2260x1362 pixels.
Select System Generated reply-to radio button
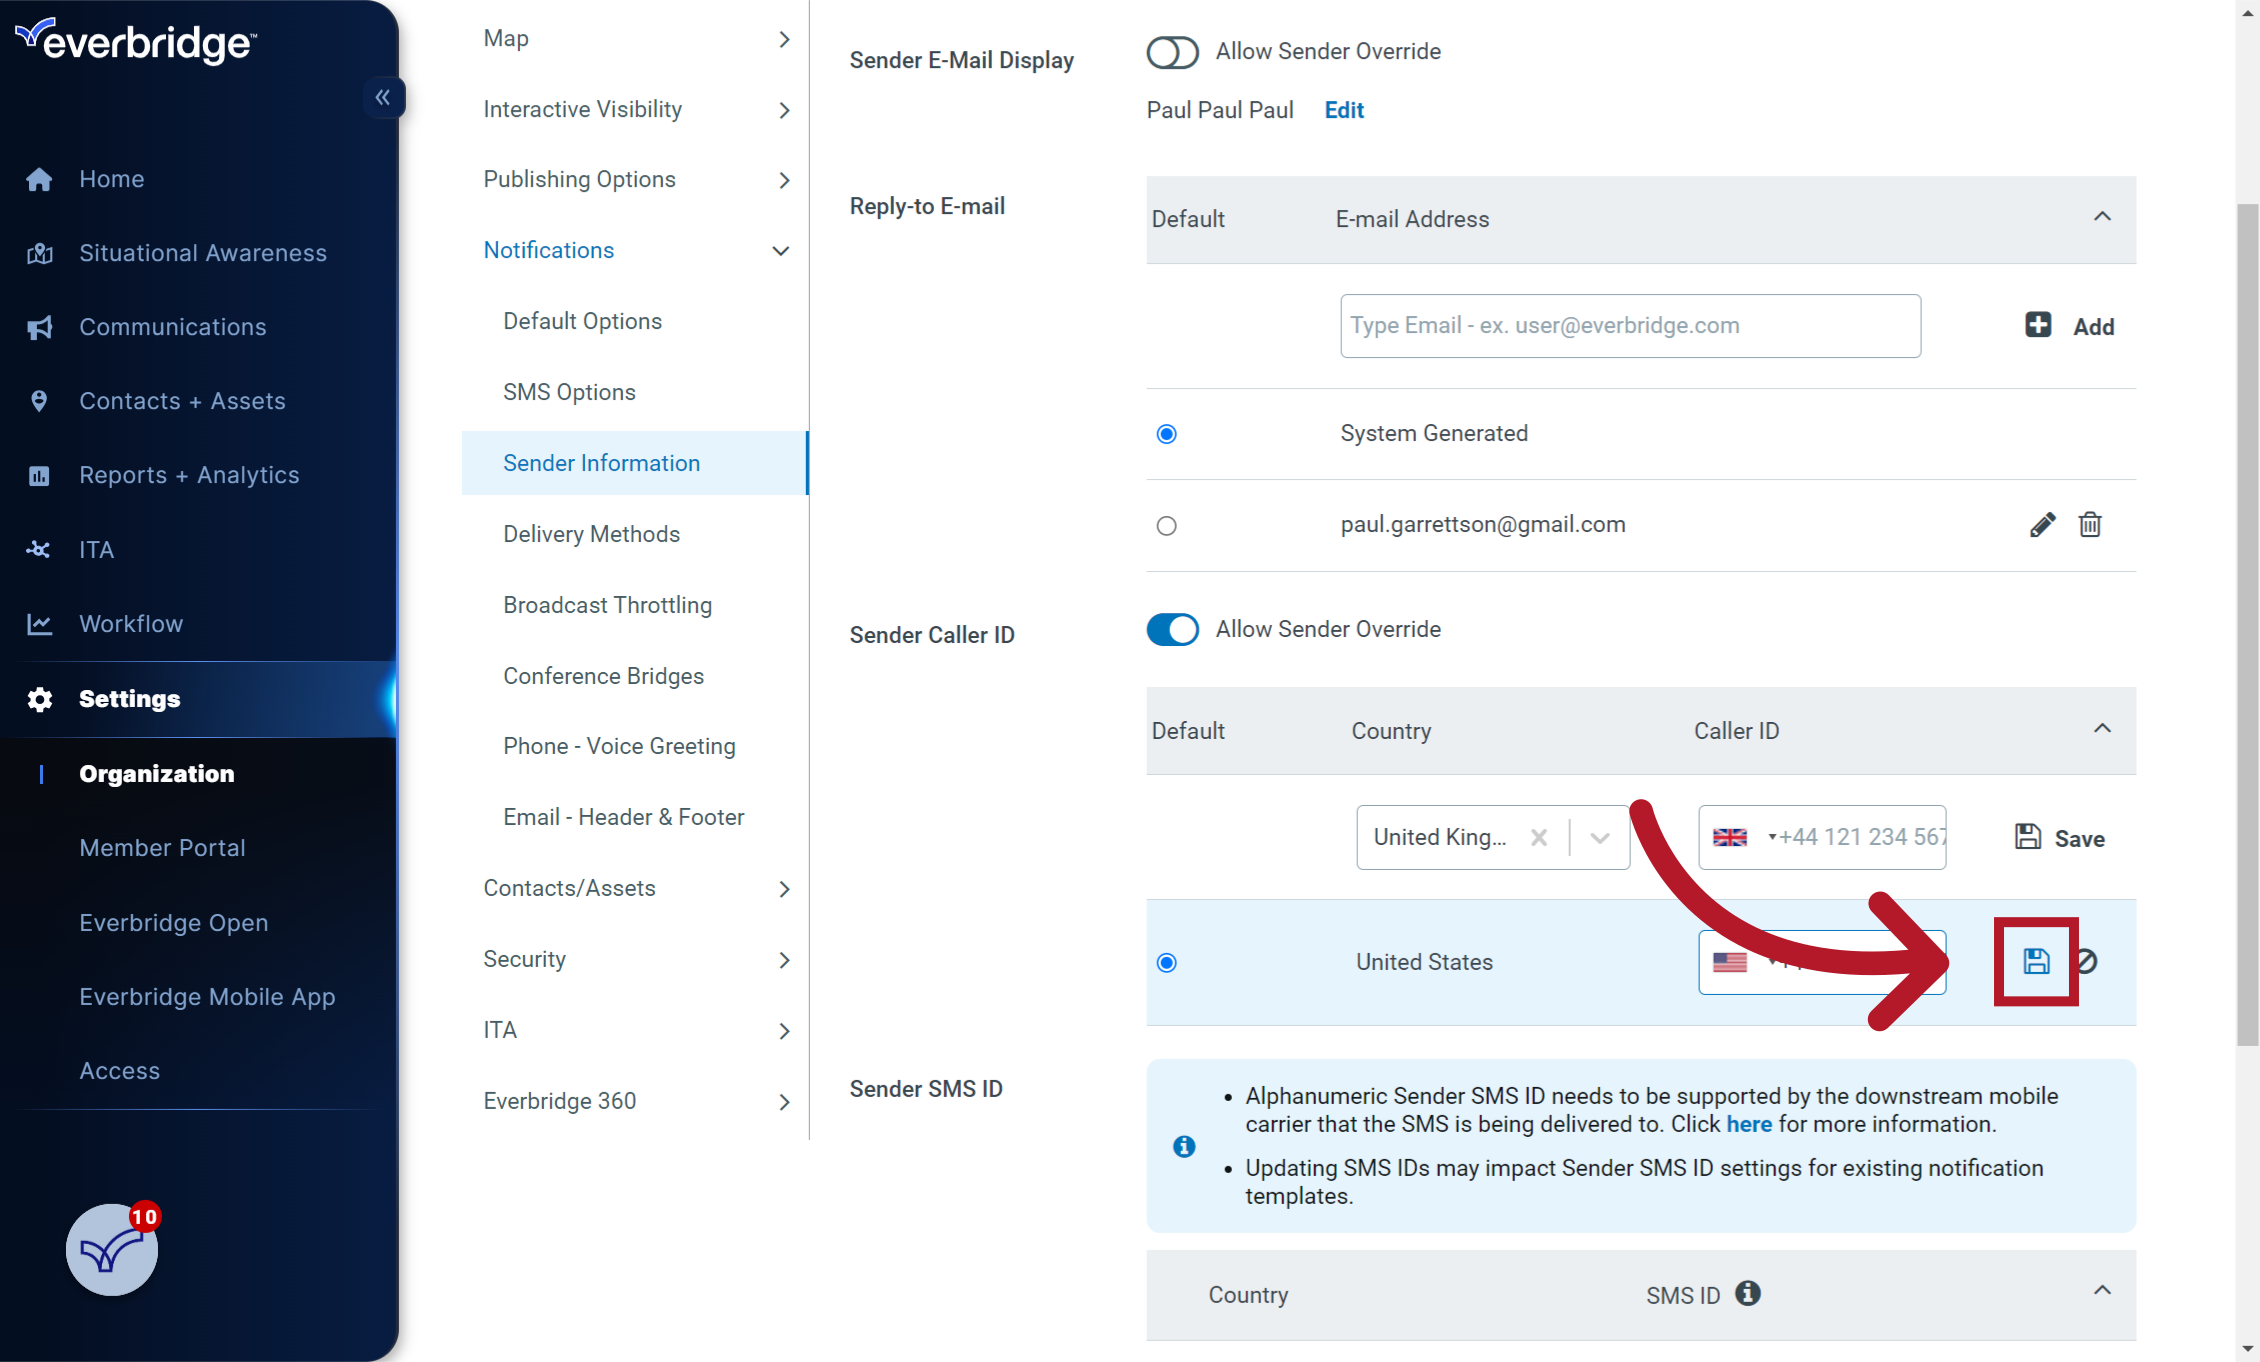pyautogui.click(x=1166, y=434)
